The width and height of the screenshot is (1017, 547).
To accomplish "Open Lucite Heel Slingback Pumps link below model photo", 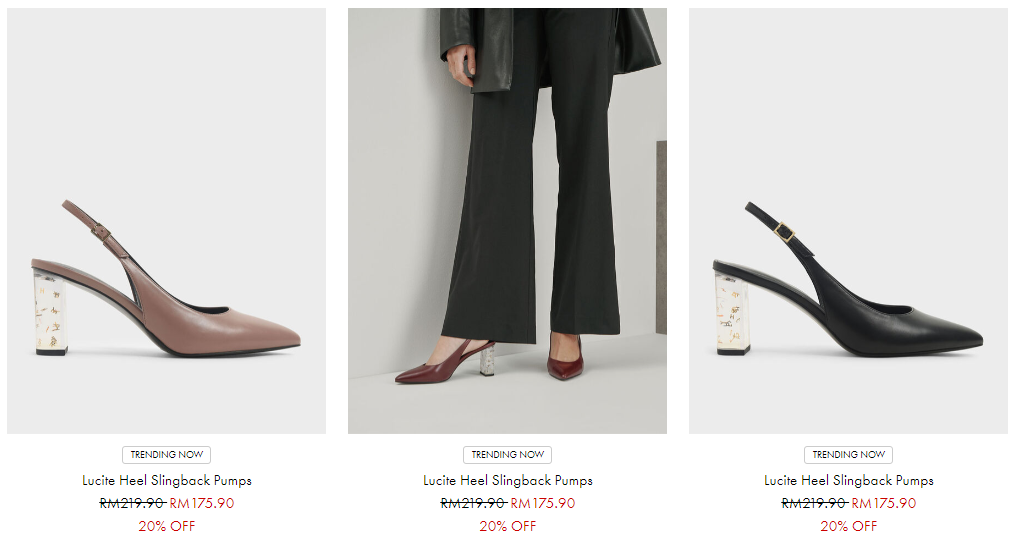I will tap(508, 481).
